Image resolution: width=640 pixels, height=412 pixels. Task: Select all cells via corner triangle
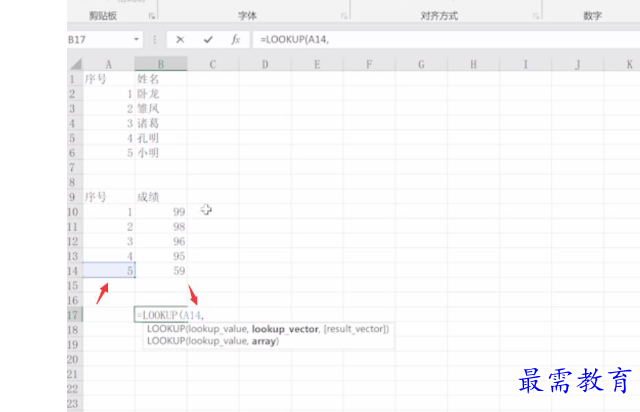click(76, 64)
